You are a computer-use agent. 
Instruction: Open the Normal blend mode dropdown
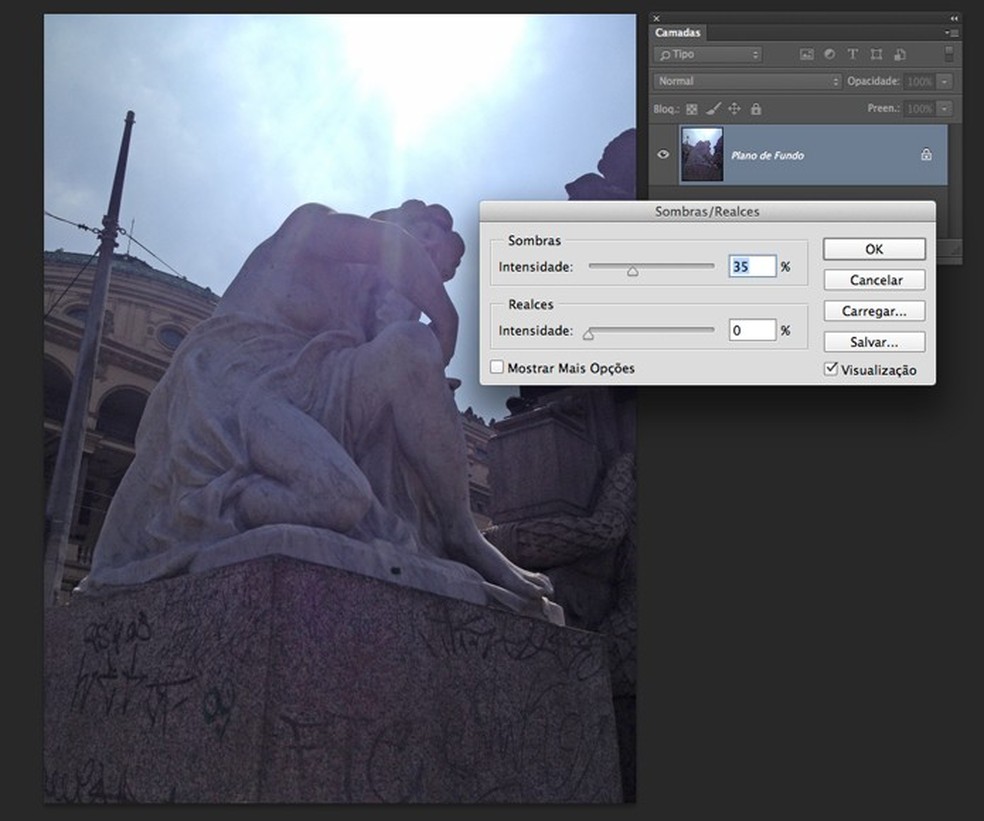747,81
